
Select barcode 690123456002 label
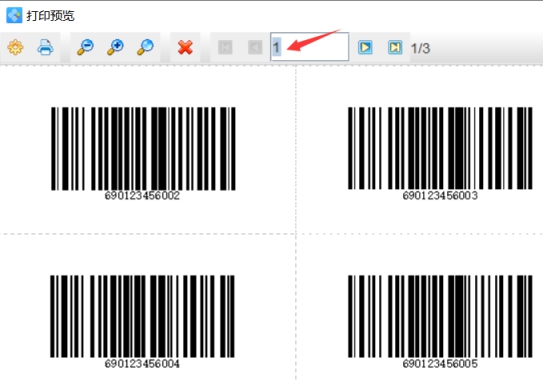click(x=143, y=153)
